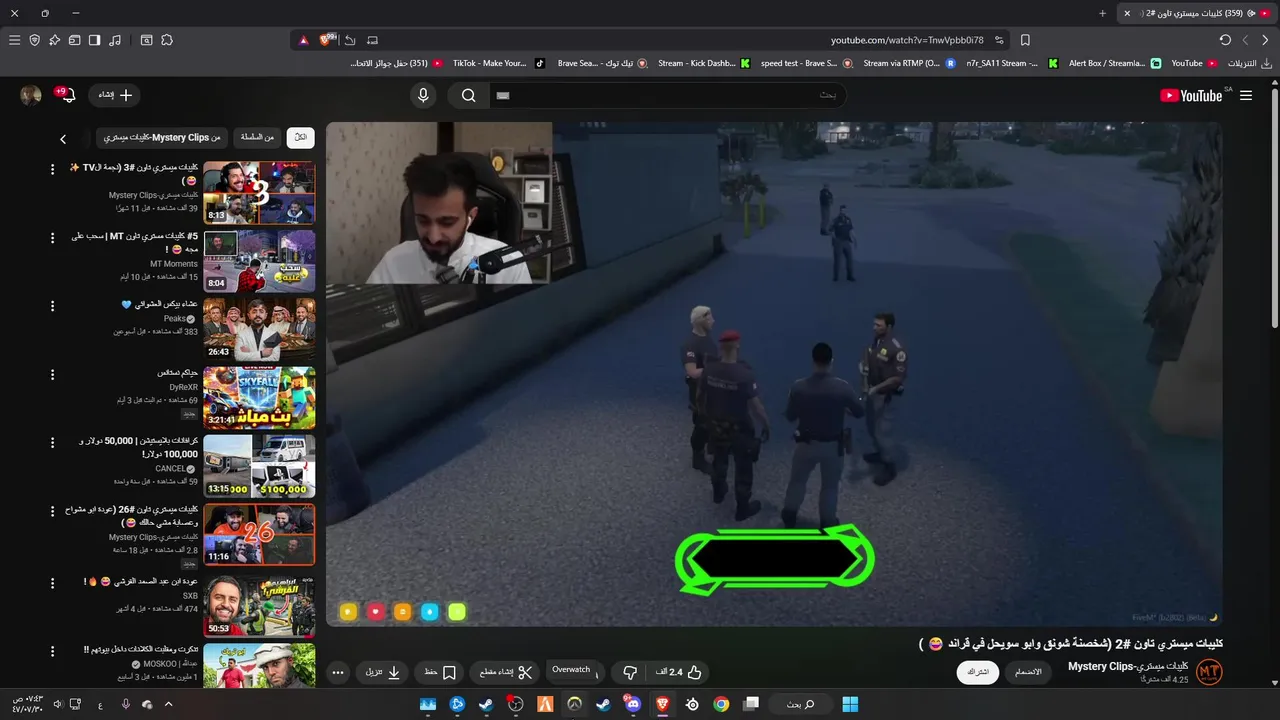Open the n7r_SA11 Stream bookmark
Viewport: 1280px width, 720px height.
[x=1011, y=63]
